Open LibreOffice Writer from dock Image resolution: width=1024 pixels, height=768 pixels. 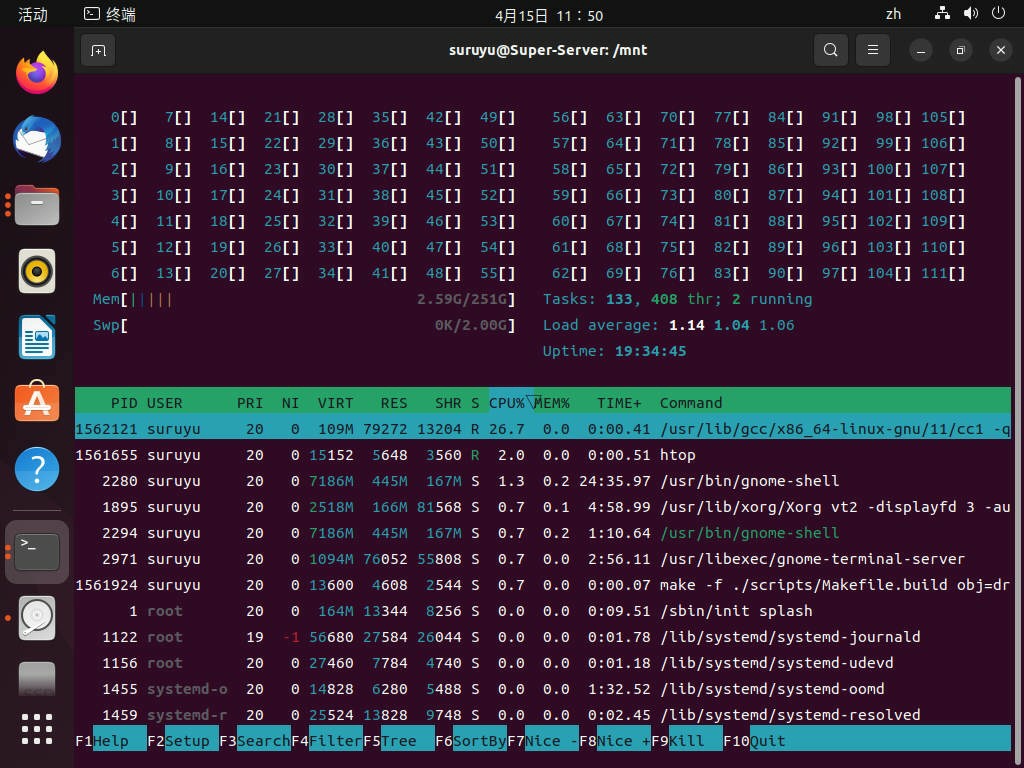[37, 337]
